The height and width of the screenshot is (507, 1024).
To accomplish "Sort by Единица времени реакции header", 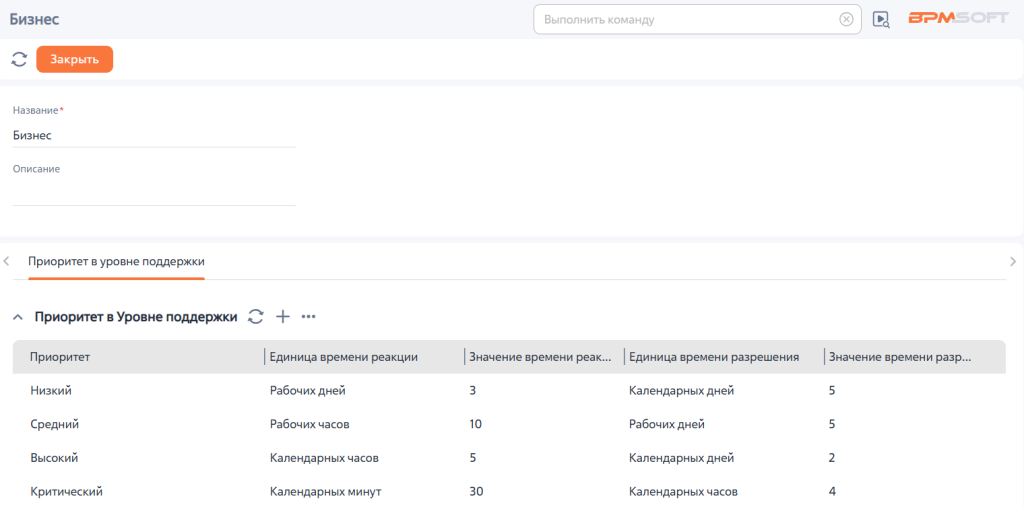I will (x=344, y=357).
